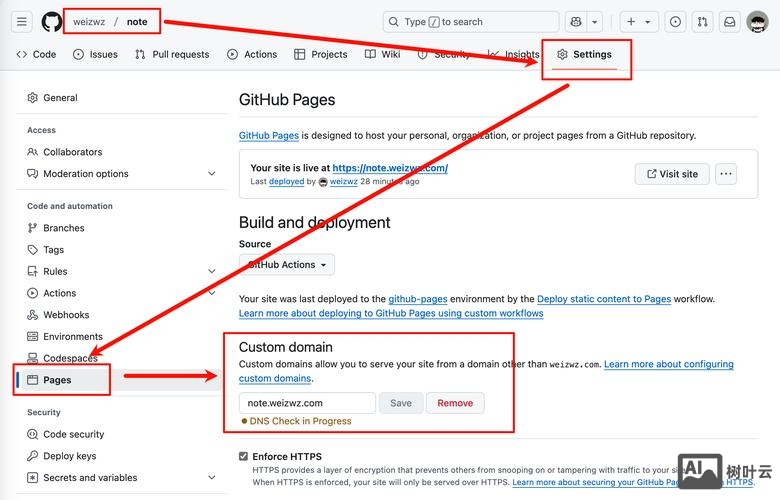Open the Copilot chat icon
The height and width of the screenshot is (500, 780).
[576, 22]
